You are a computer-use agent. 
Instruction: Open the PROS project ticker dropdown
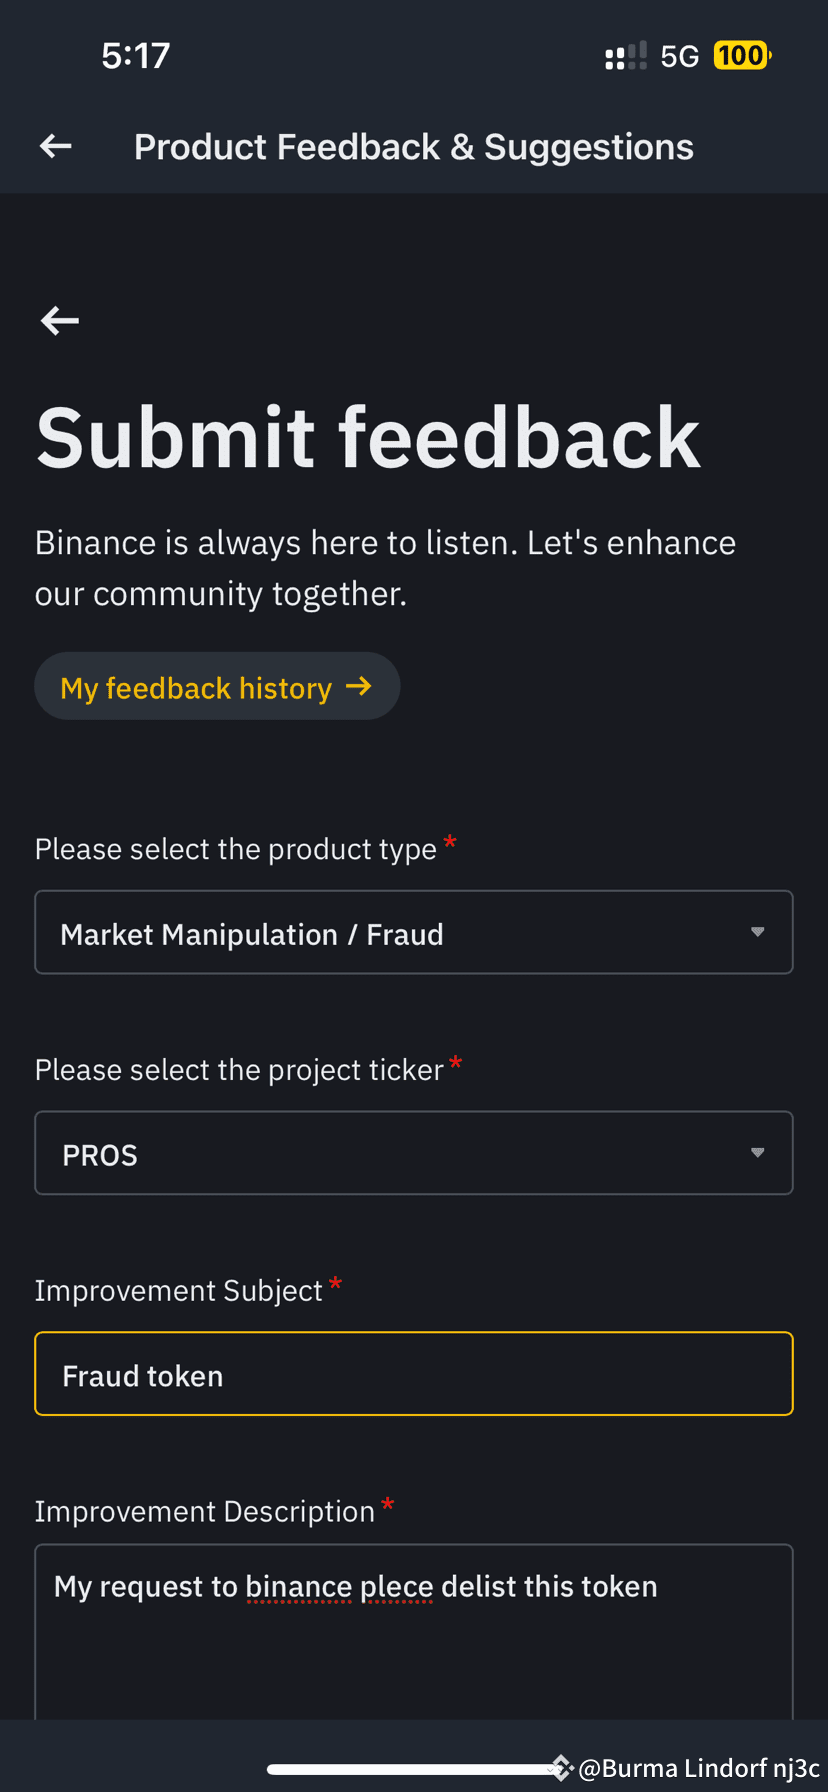pos(414,1152)
